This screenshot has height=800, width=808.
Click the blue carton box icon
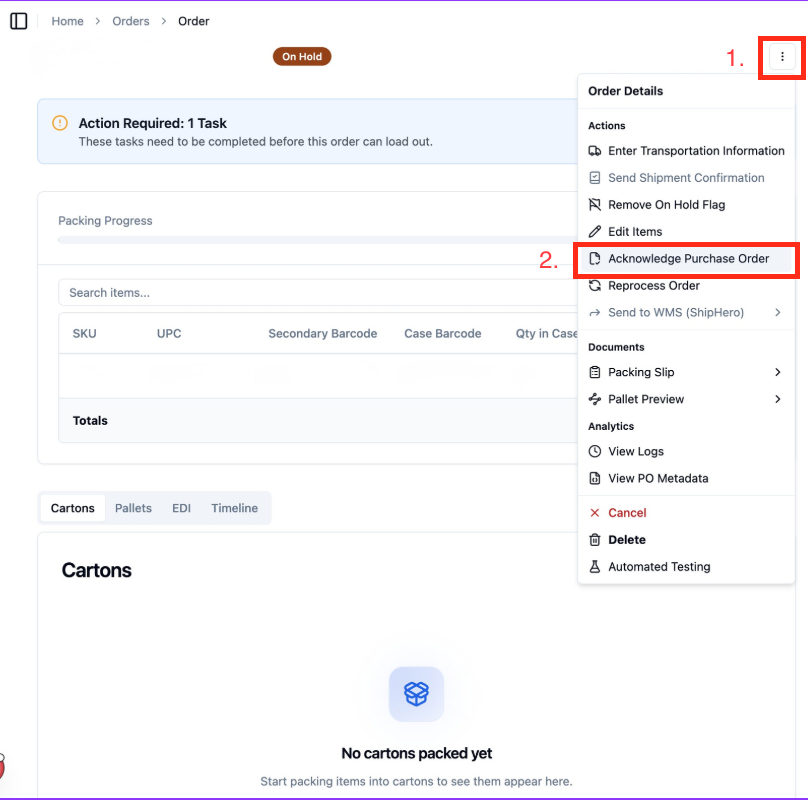point(416,694)
